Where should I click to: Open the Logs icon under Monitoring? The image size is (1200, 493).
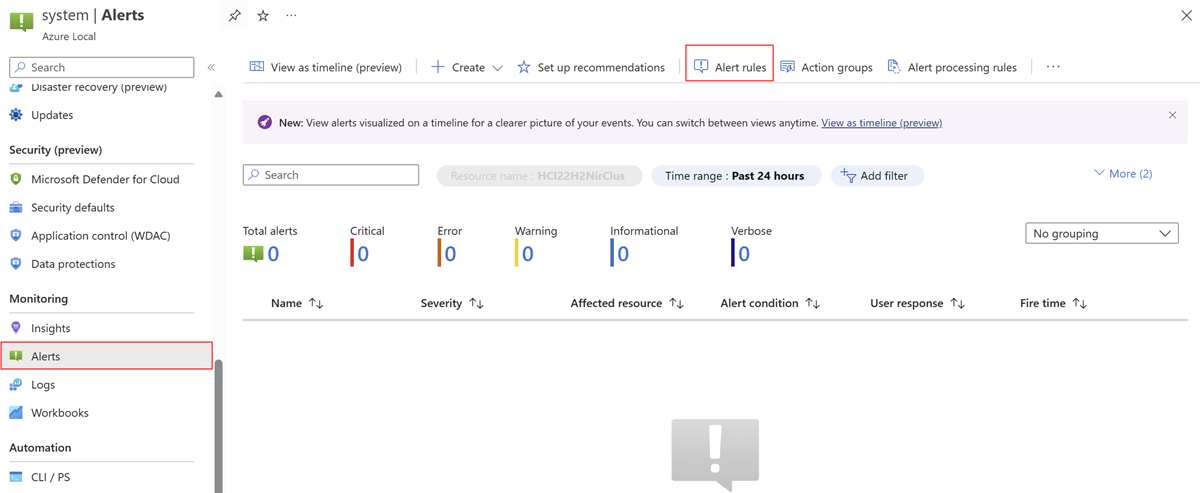16,384
